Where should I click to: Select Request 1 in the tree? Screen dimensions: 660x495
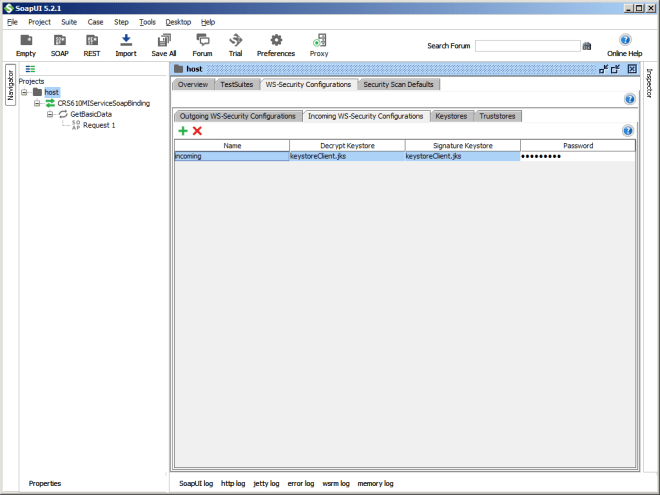(x=99, y=125)
